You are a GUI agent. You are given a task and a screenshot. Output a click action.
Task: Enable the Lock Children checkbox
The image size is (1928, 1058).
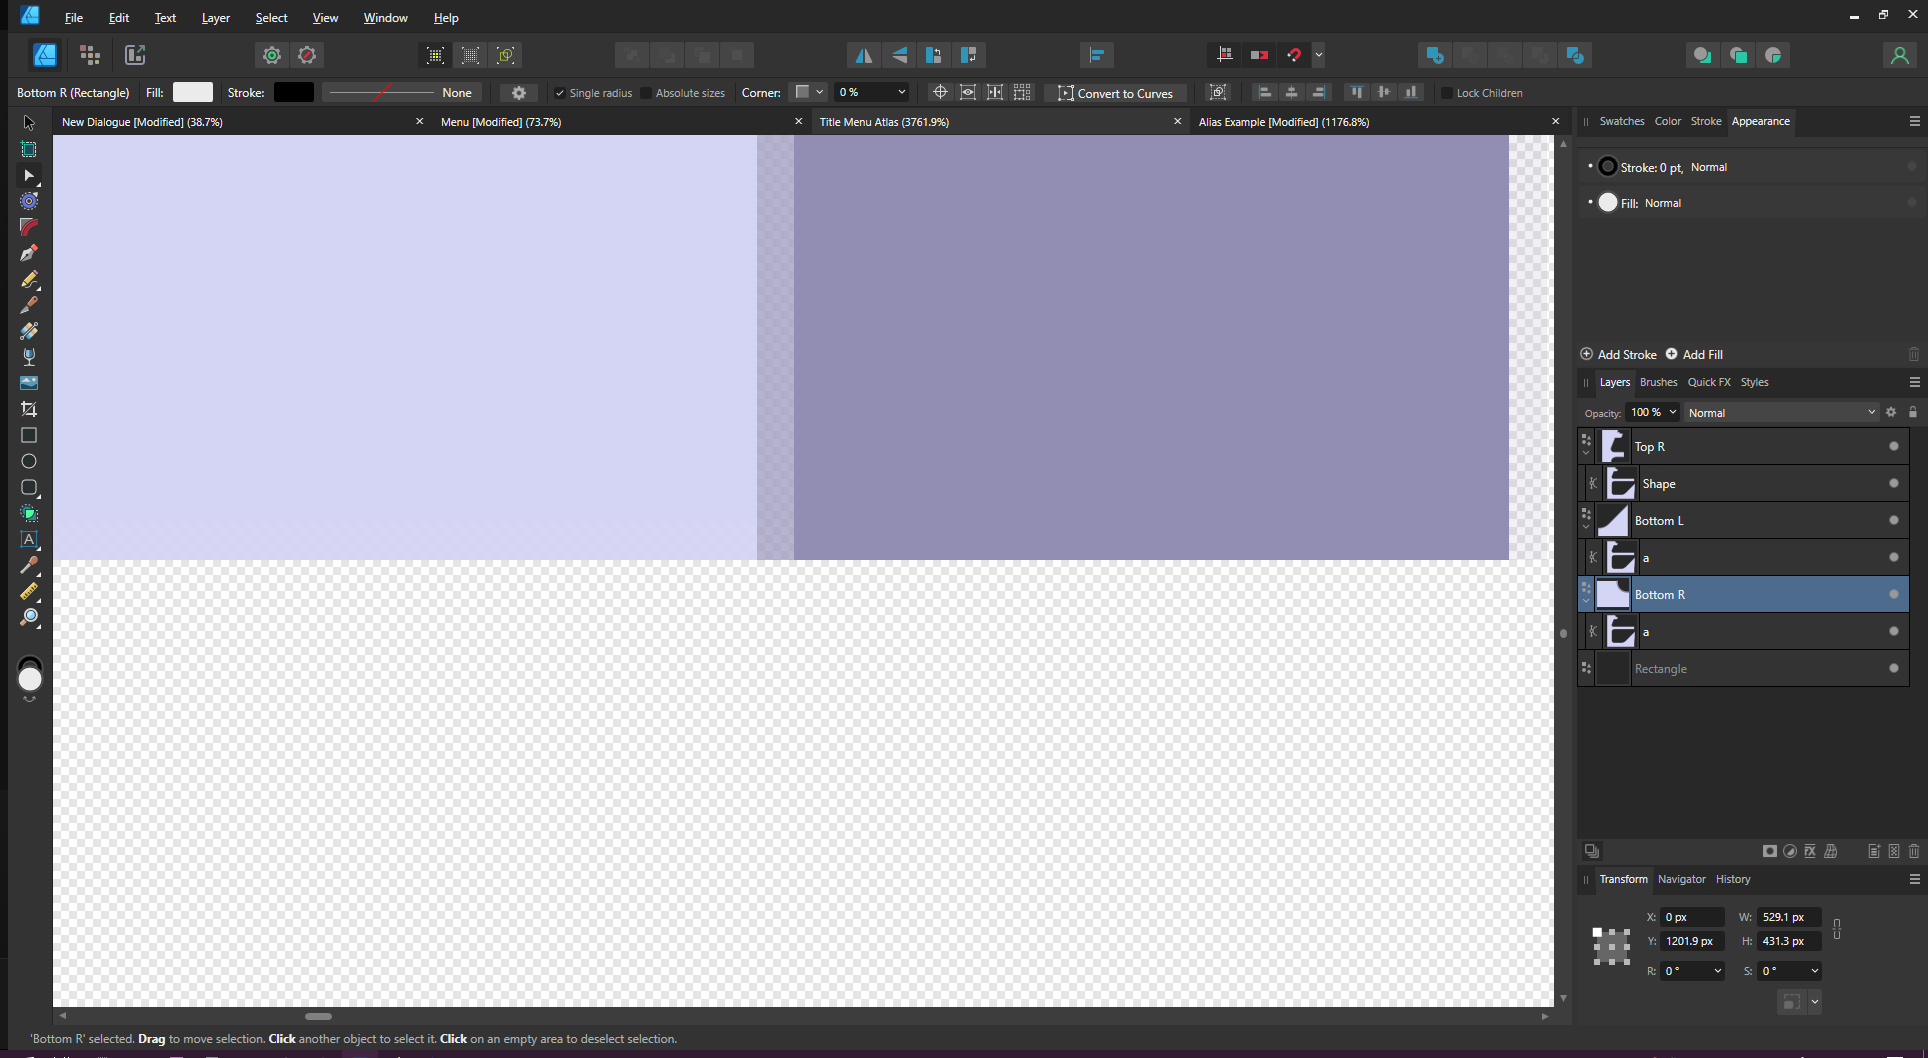coord(1446,93)
